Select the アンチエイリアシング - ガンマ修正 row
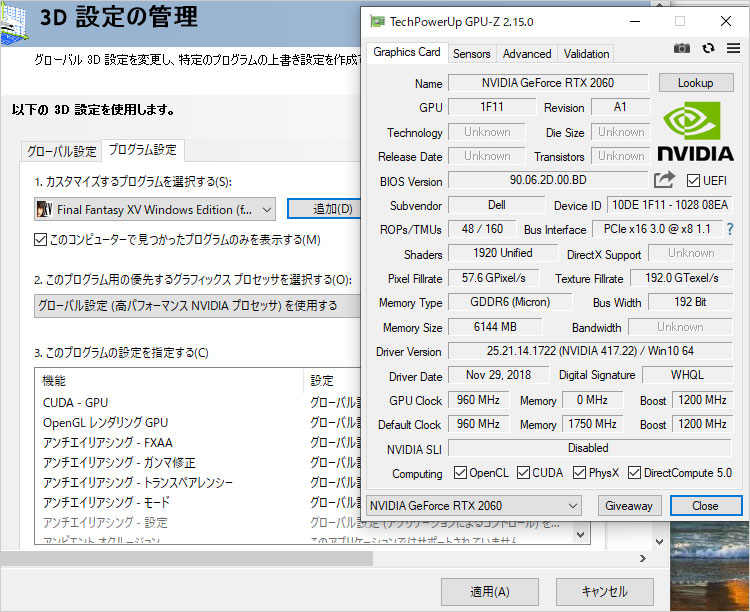The height and width of the screenshot is (612, 750). click(x=197, y=463)
